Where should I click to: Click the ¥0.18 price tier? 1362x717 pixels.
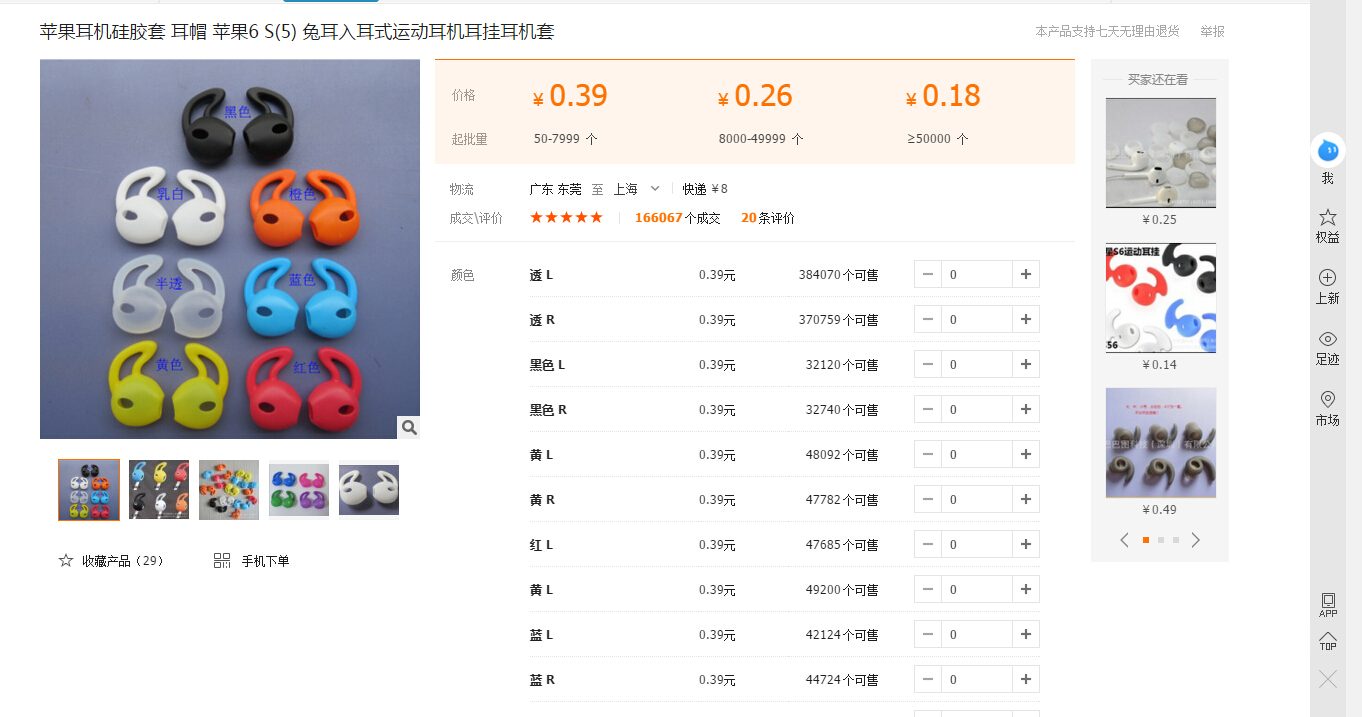943,96
